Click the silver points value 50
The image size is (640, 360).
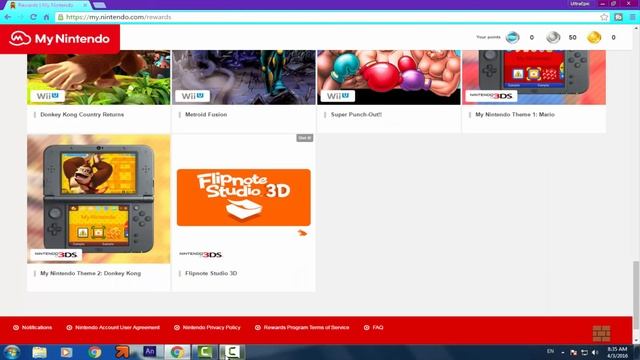pyautogui.click(x=572, y=38)
